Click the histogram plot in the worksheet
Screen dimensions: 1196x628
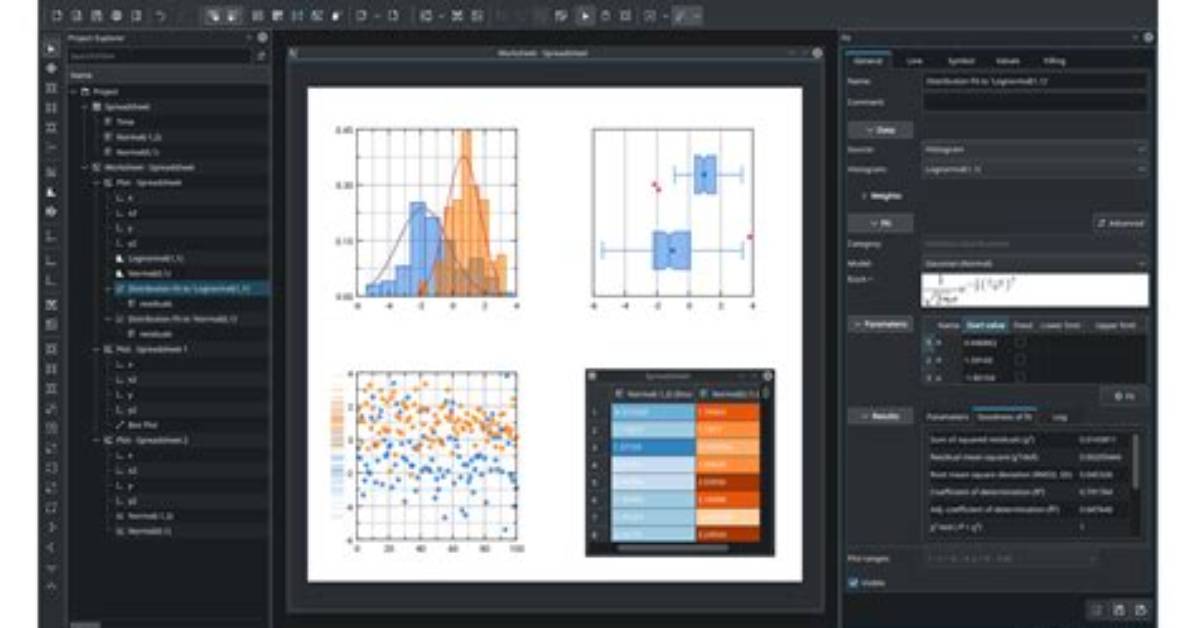point(436,212)
